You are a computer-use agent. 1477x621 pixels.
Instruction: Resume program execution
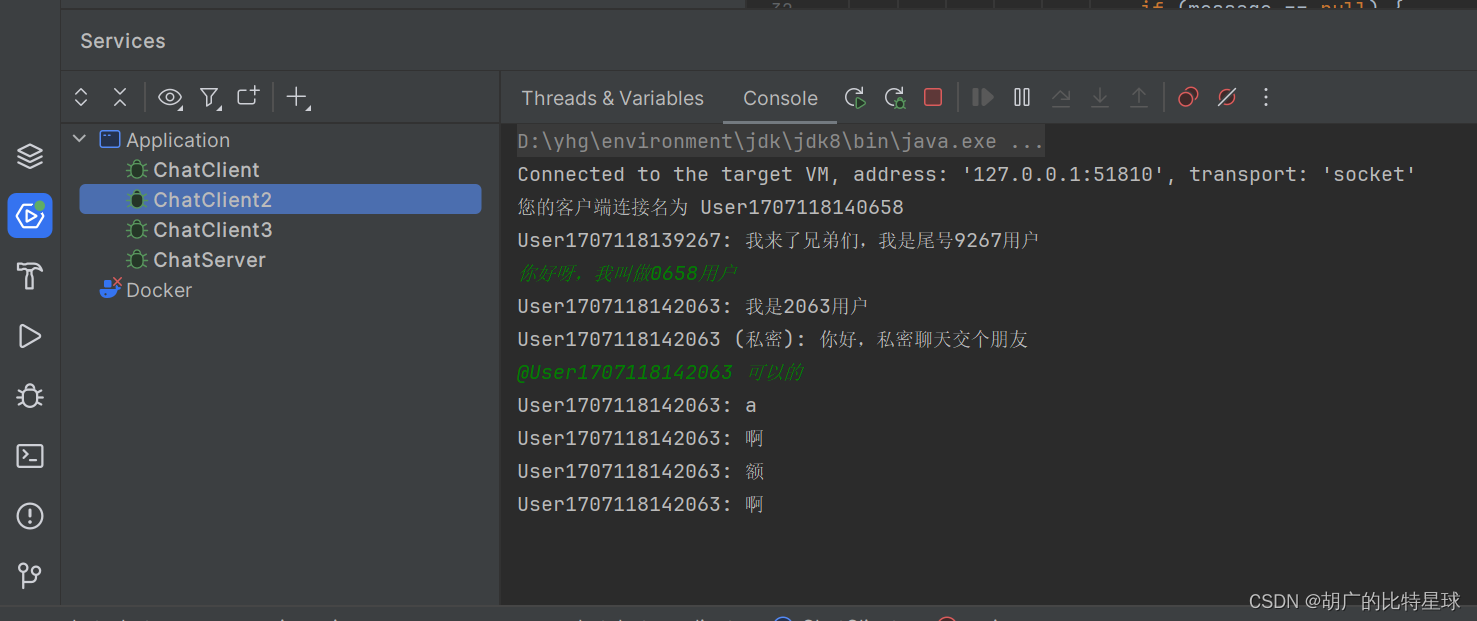[x=983, y=97]
